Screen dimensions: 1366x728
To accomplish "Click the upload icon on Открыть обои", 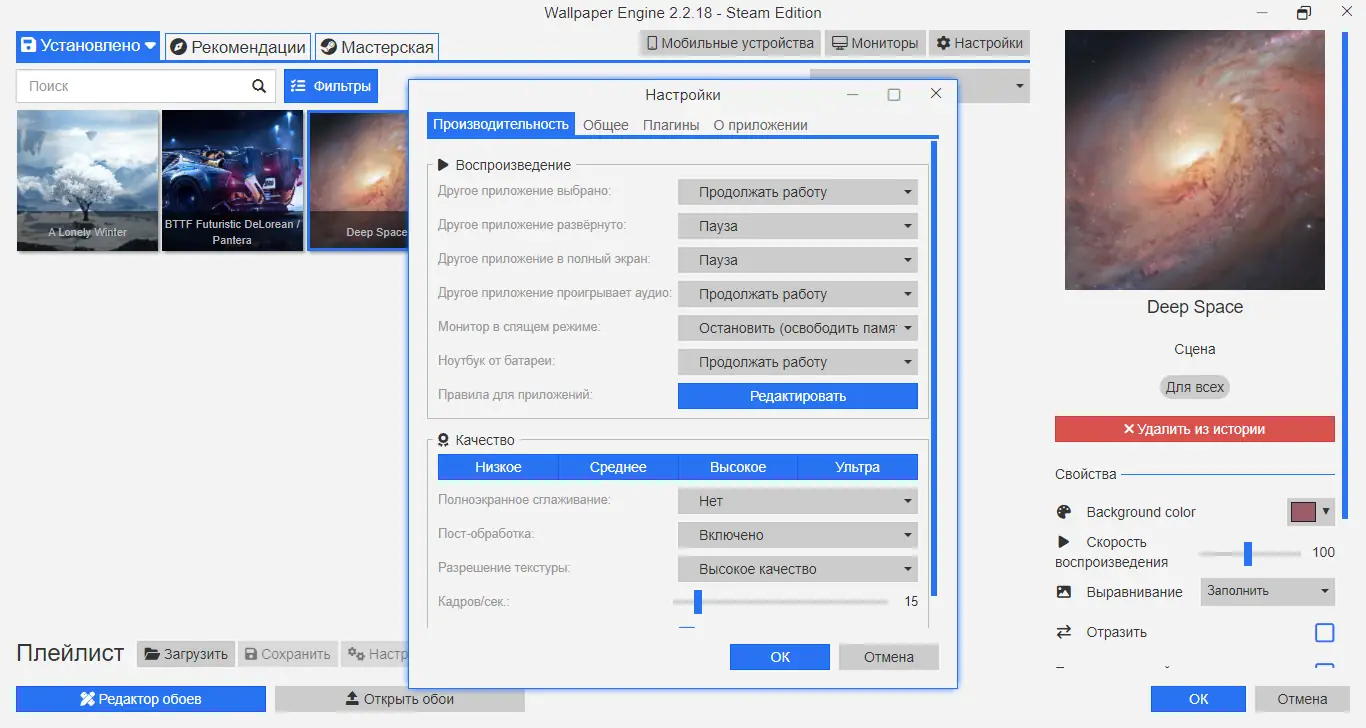I will [x=352, y=699].
